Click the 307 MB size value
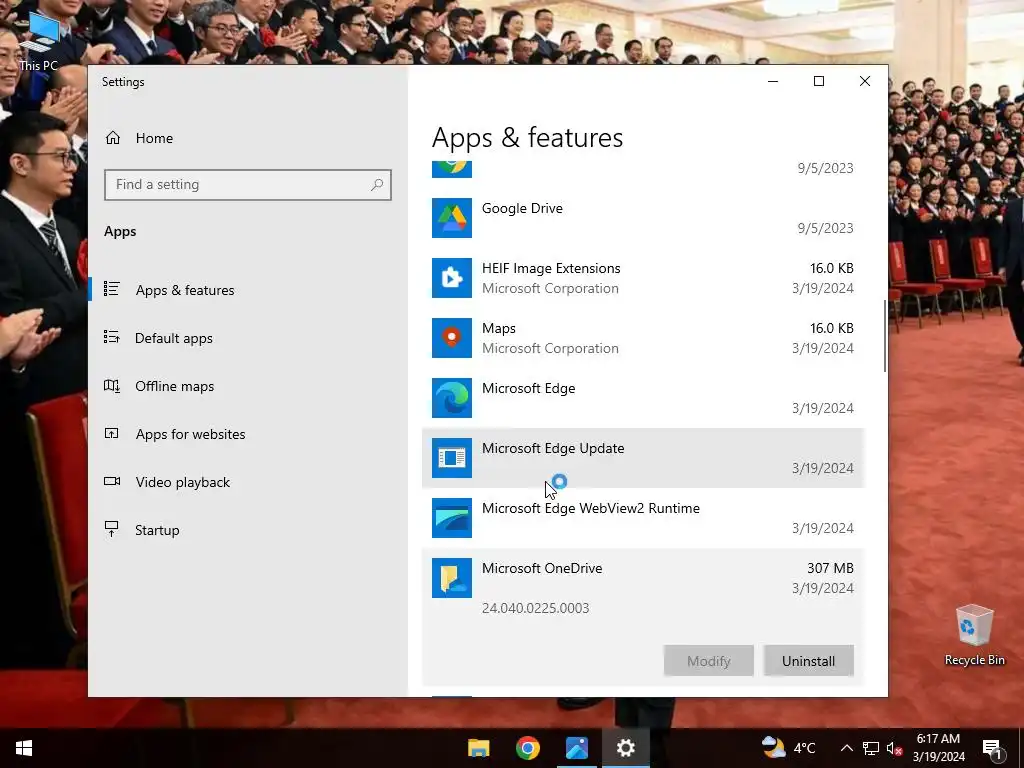 pos(830,568)
